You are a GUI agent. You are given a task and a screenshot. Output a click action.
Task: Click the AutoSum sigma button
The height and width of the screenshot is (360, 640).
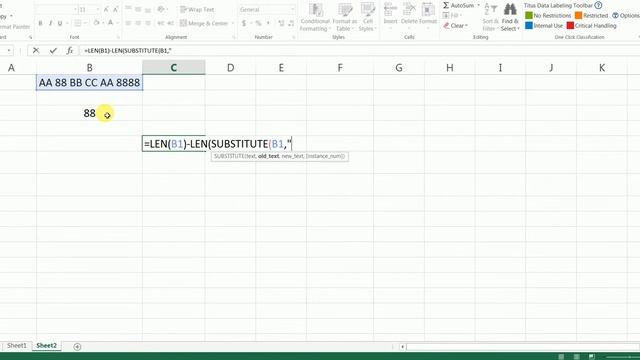point(458,5)
